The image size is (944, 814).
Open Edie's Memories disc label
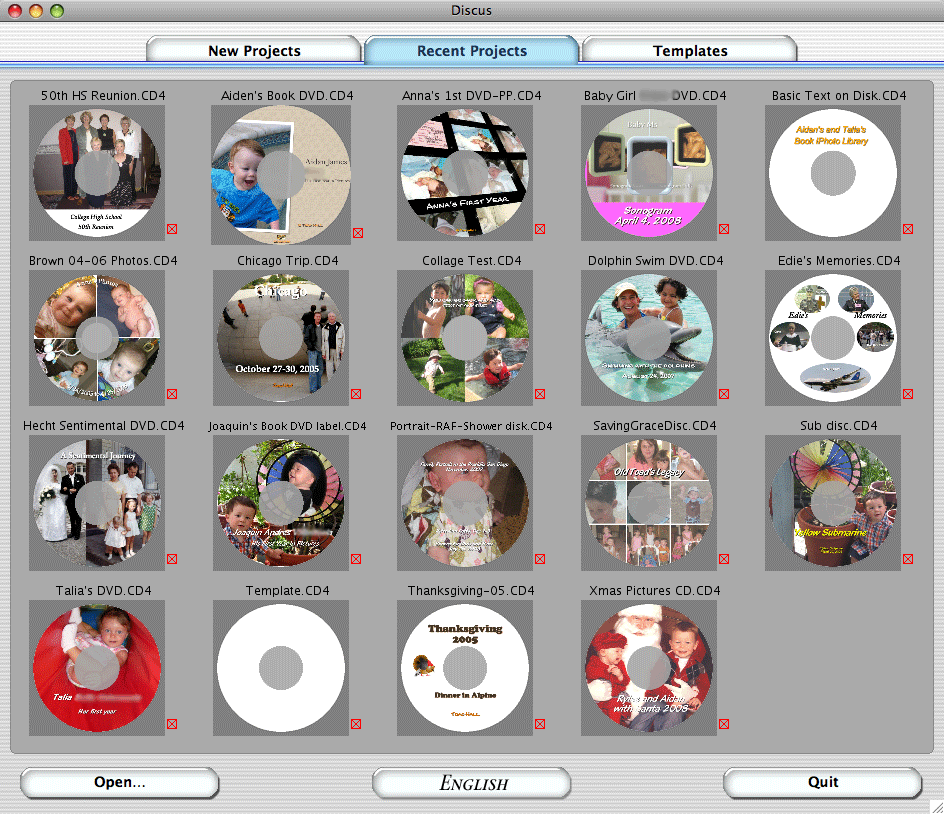[833, 337]
